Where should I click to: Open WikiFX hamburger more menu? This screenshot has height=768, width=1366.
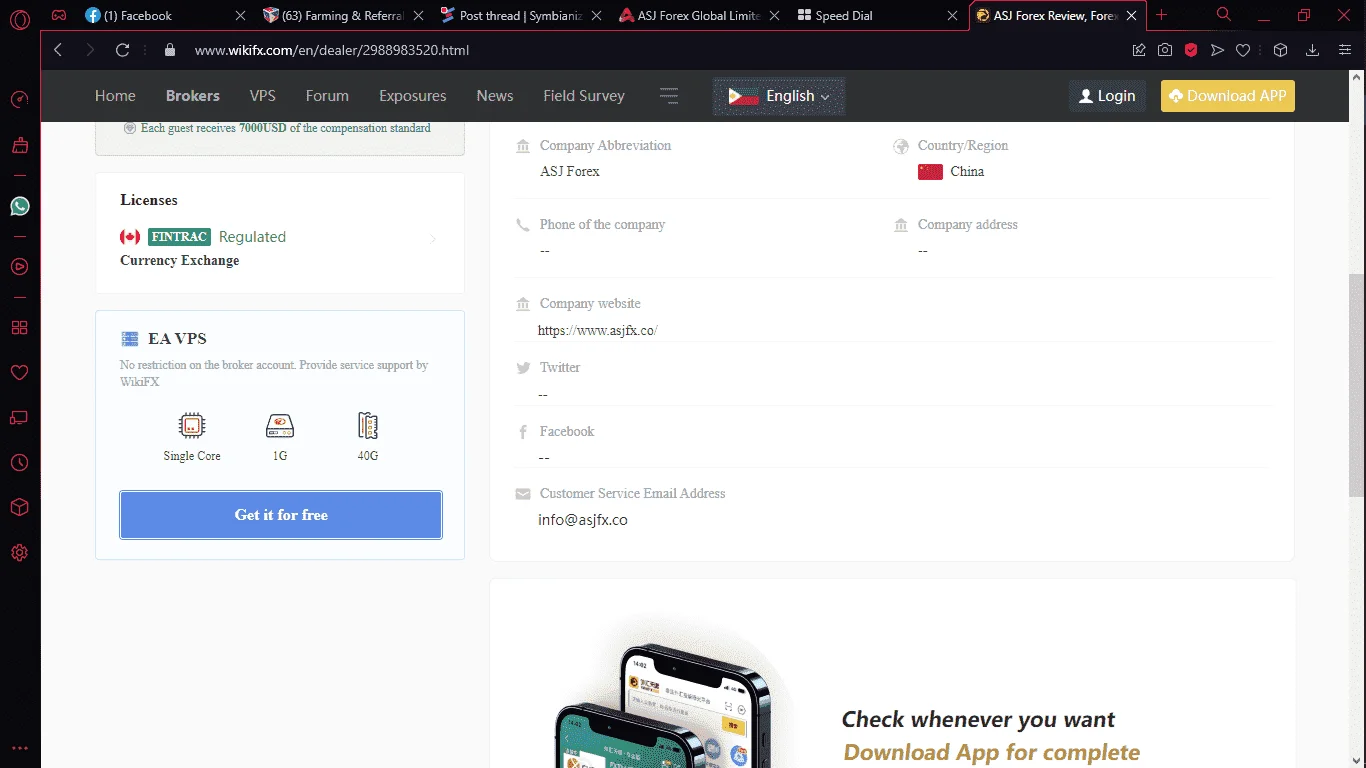point(669,96)
